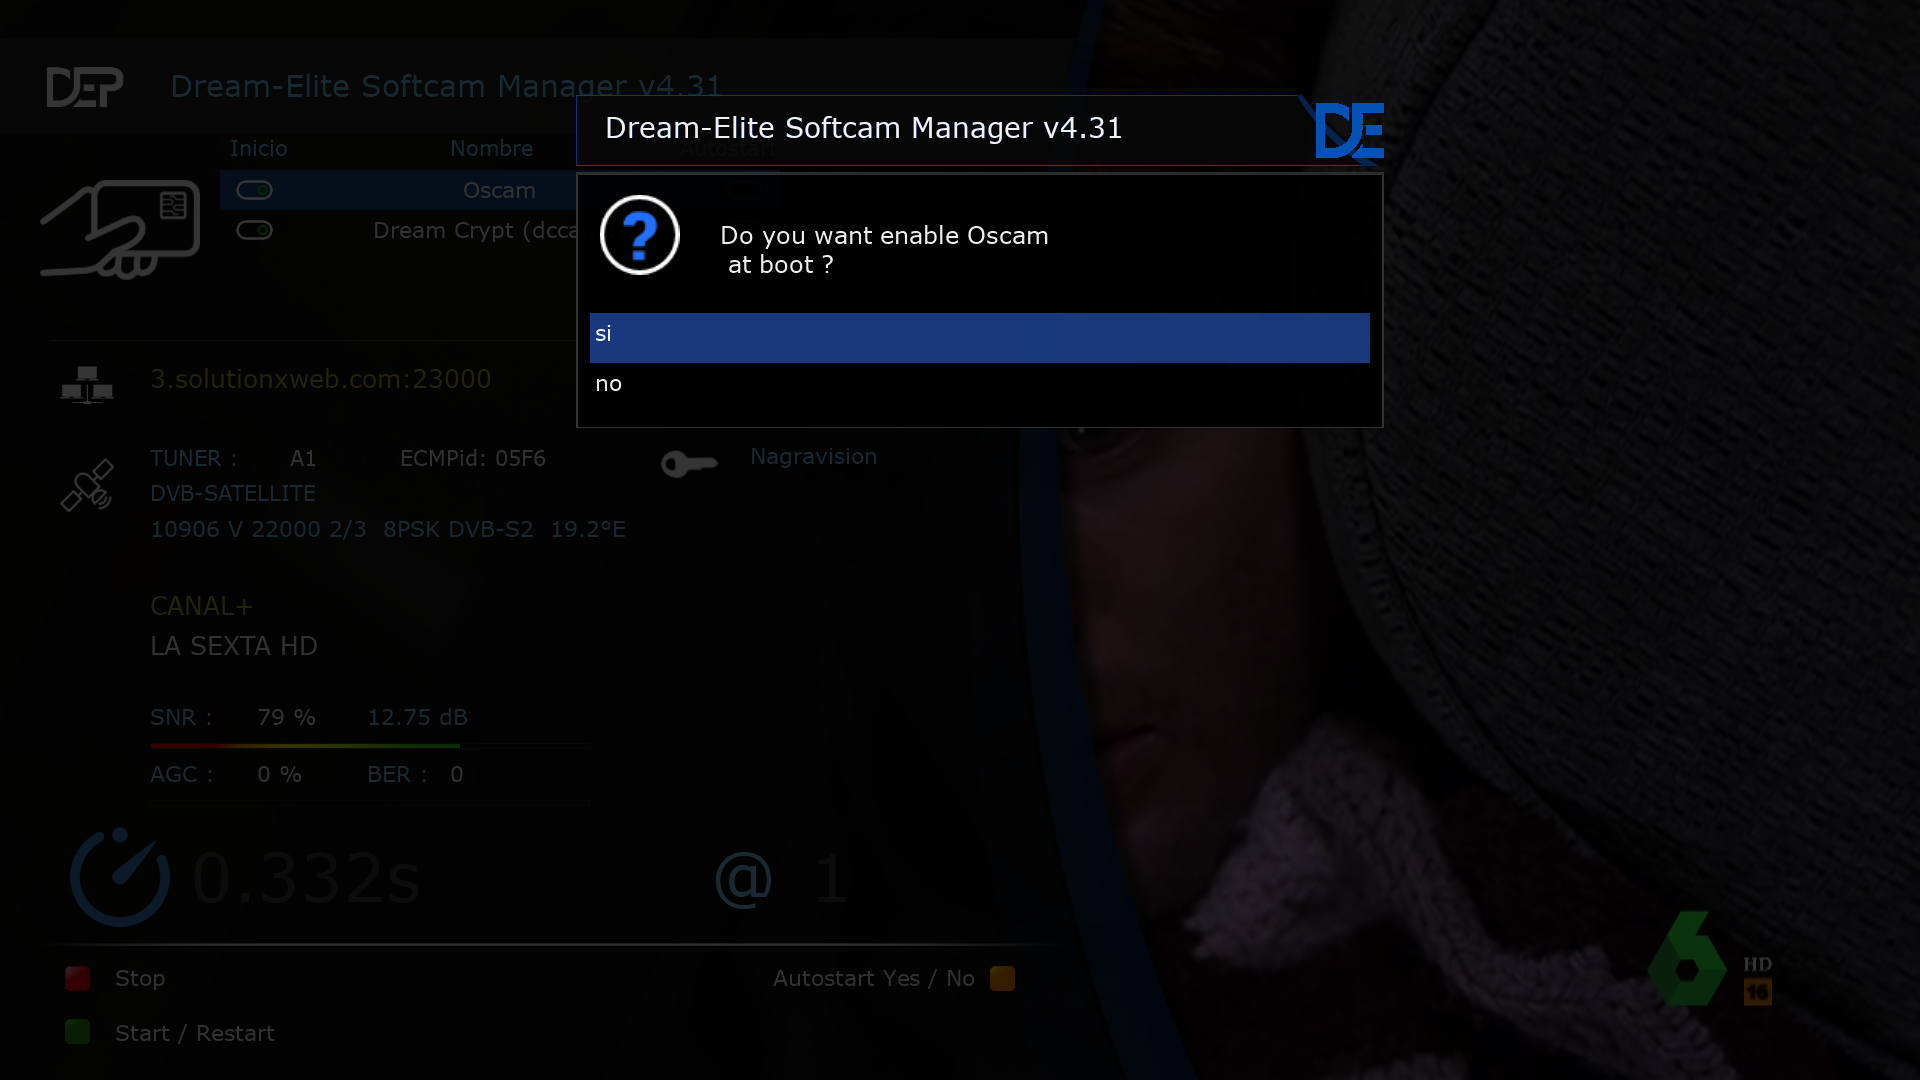Screen dimensions: 1920x1080
Task: Toggle the Oscam start switch
Action: tap(254, 190)
